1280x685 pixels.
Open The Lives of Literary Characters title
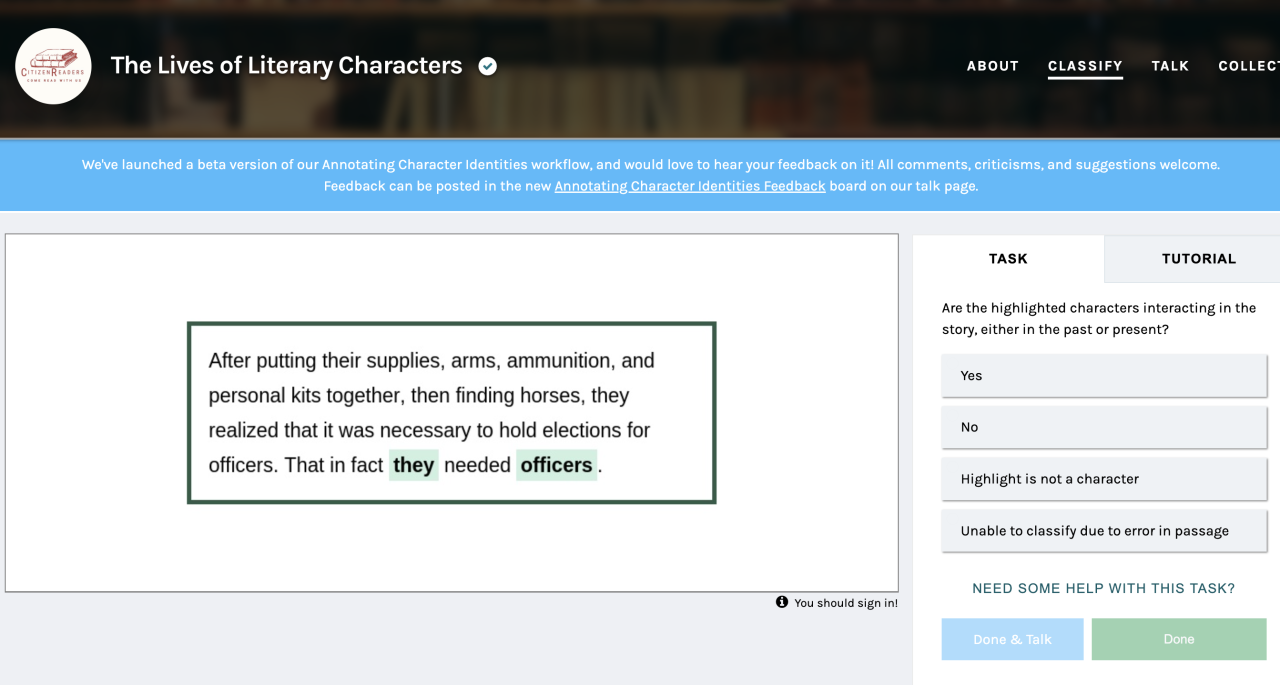286,66
